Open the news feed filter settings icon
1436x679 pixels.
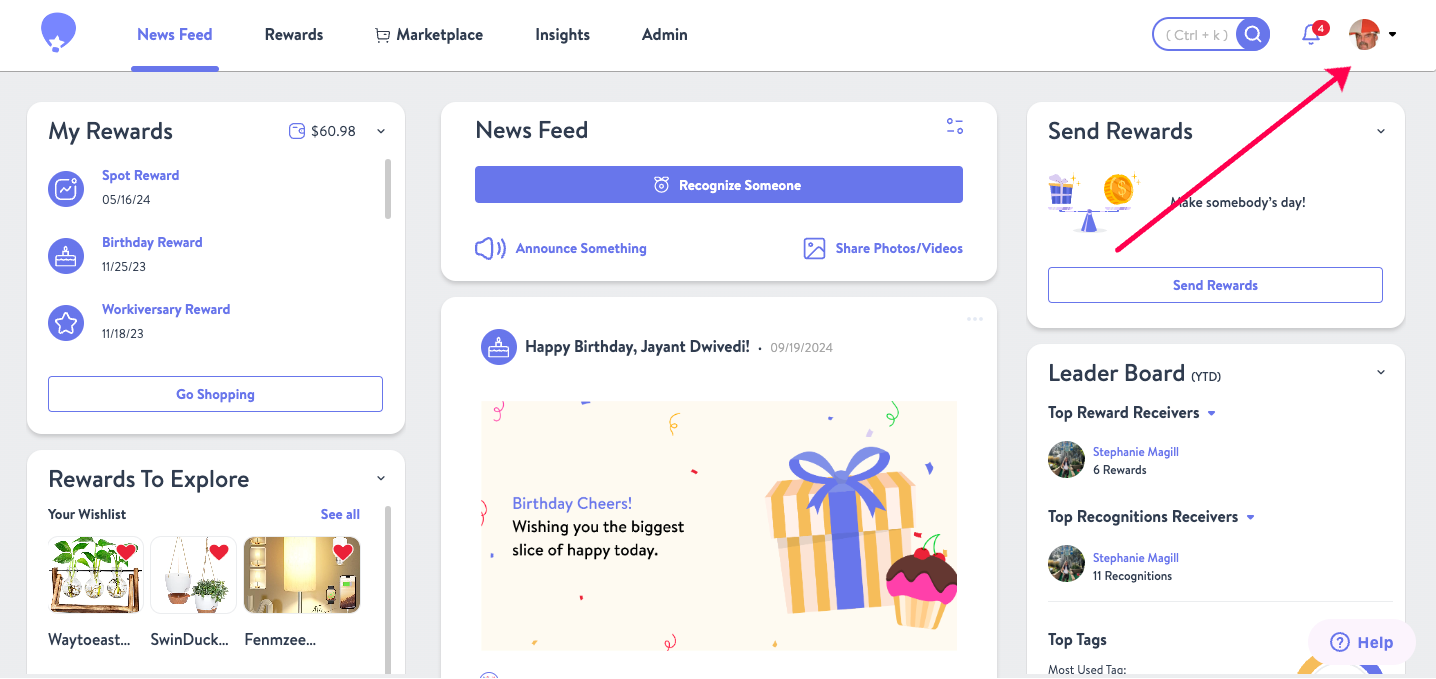pyautogui.click(x=955, y=126)
